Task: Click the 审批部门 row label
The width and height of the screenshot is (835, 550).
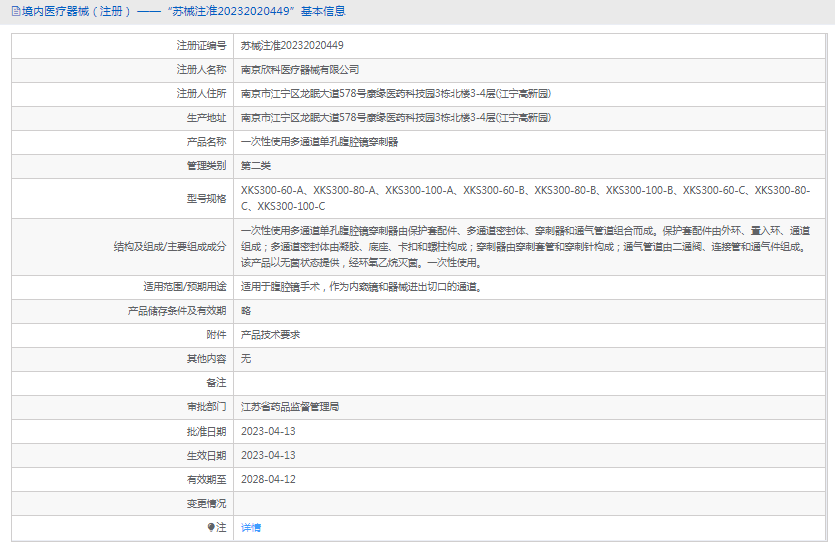Action: point(206,407)
